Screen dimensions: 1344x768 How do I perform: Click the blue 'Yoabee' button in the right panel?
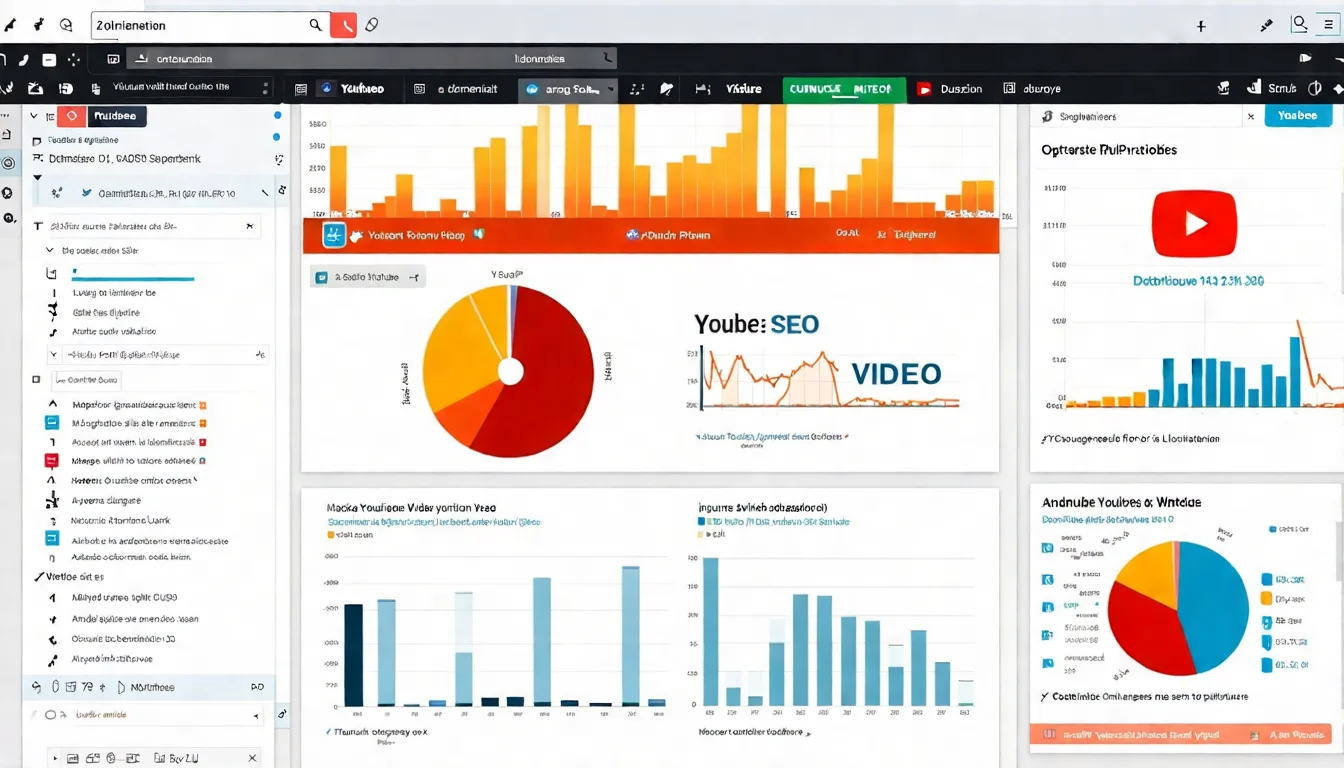click(x=1297, y=115)
